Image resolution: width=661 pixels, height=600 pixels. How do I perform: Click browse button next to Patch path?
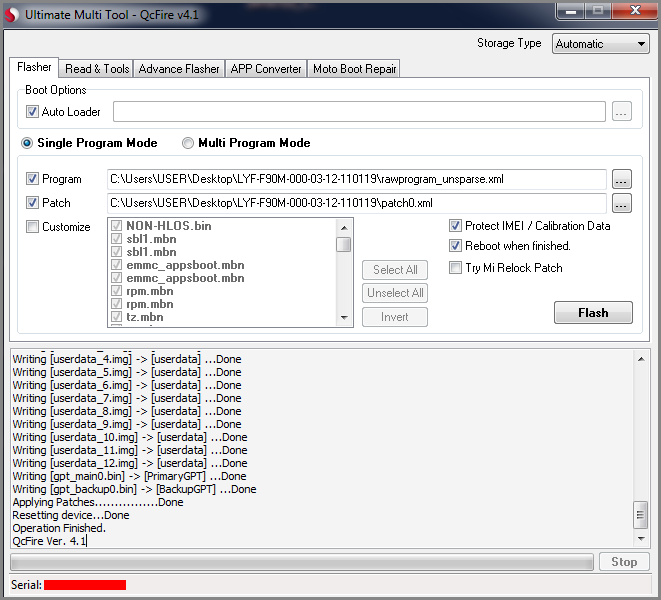(x=621, y=204)
